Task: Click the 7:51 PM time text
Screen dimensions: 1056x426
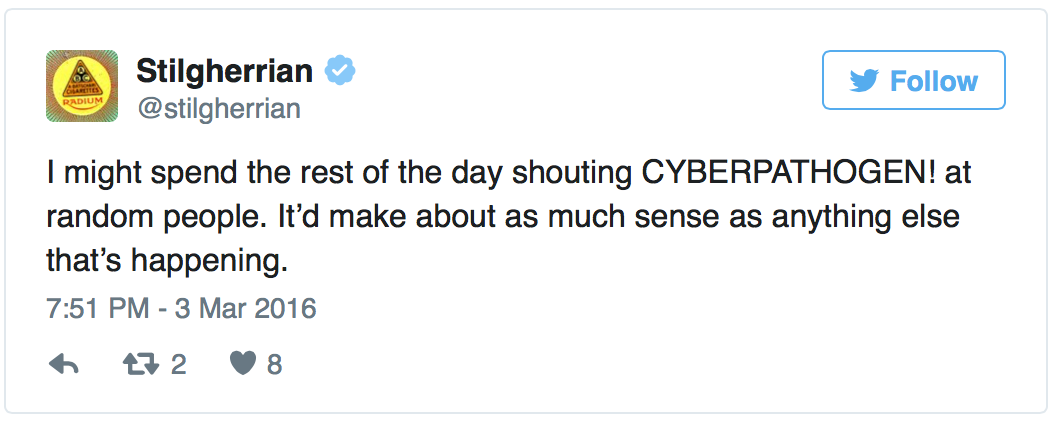Action: click(x=95, y=308)
